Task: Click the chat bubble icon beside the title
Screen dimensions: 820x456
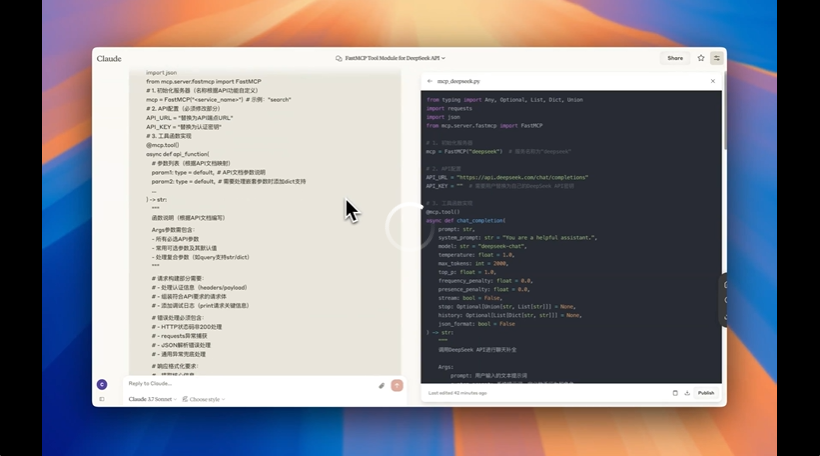Action: (x=338, y=58)
